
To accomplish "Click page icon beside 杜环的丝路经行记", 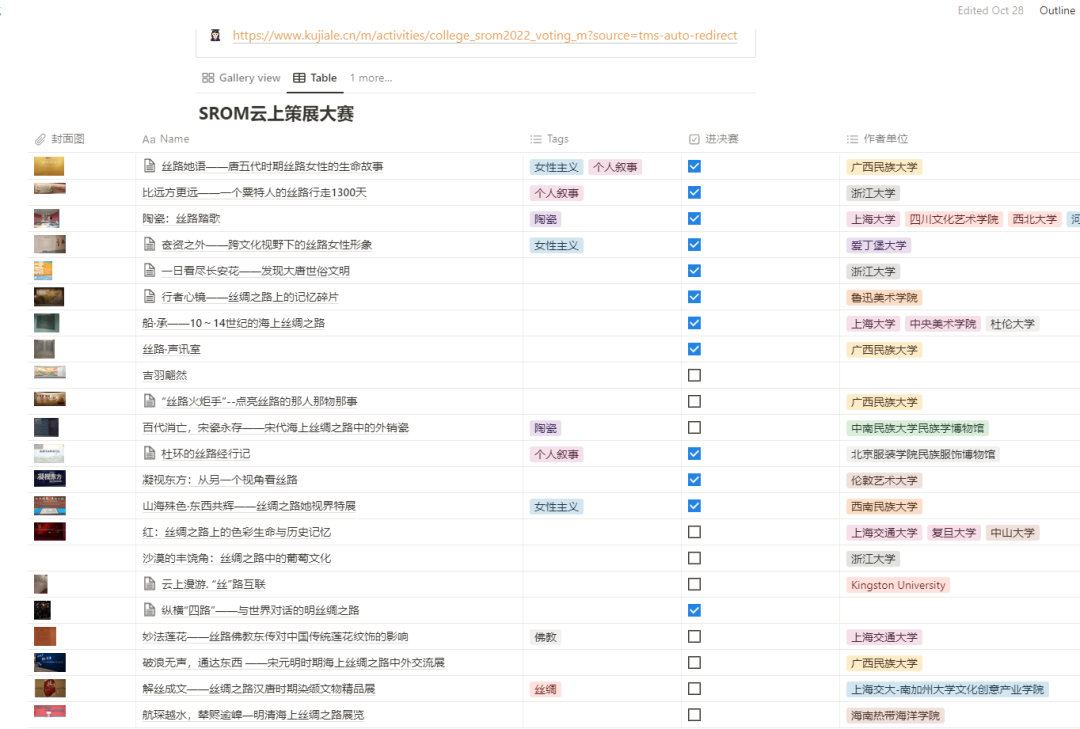I will pyautogui.click(x=150, y=454).
